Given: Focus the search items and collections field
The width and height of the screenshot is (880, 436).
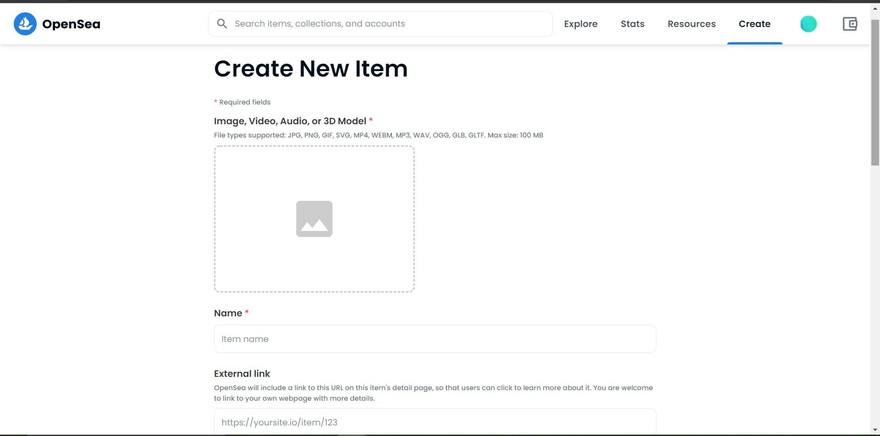Looking at the screenshot, I should pos(390,24).
